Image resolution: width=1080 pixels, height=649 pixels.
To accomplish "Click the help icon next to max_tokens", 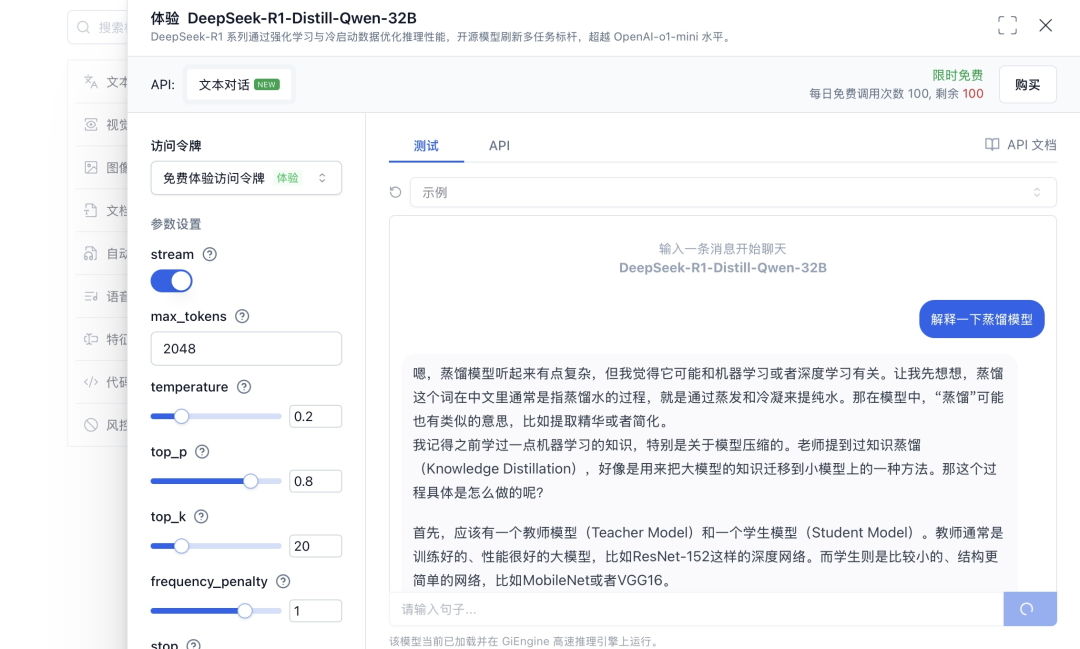I will tap(242, 316).
